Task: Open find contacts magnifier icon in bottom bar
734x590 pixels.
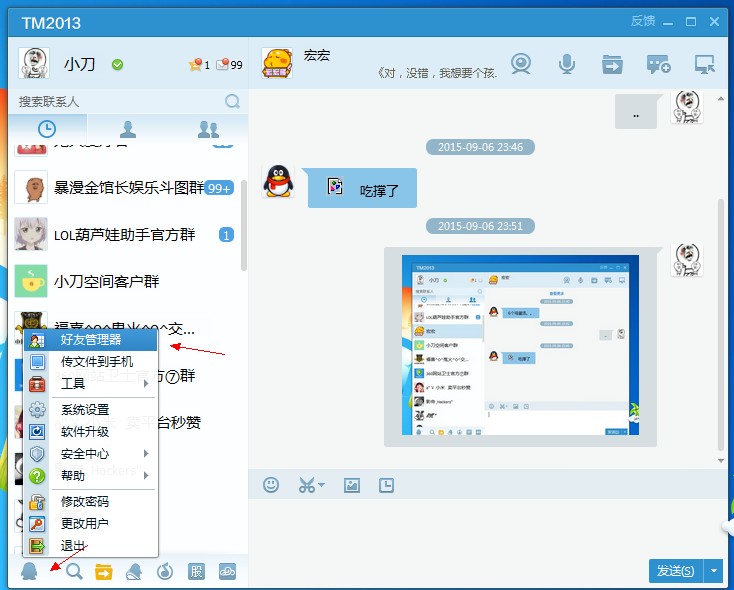Action: (x=74, y=571)
